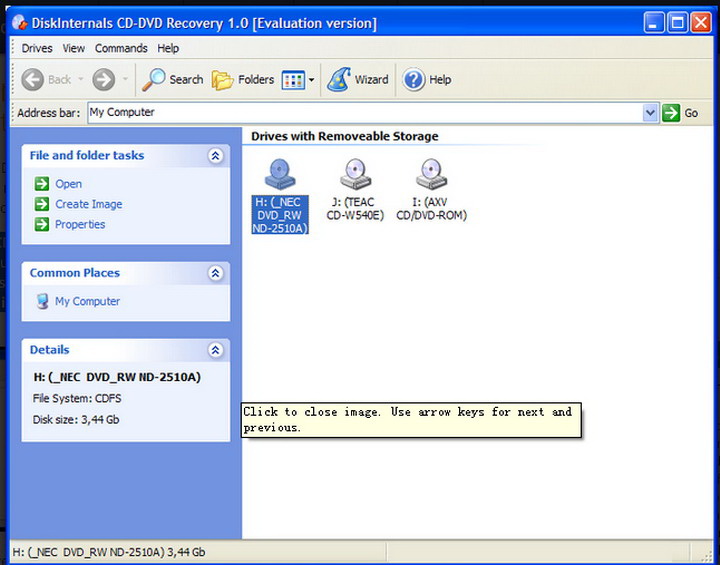Click the status bar drive info text
This screenshot has width=720, height=565.
(x=109, y=552)
